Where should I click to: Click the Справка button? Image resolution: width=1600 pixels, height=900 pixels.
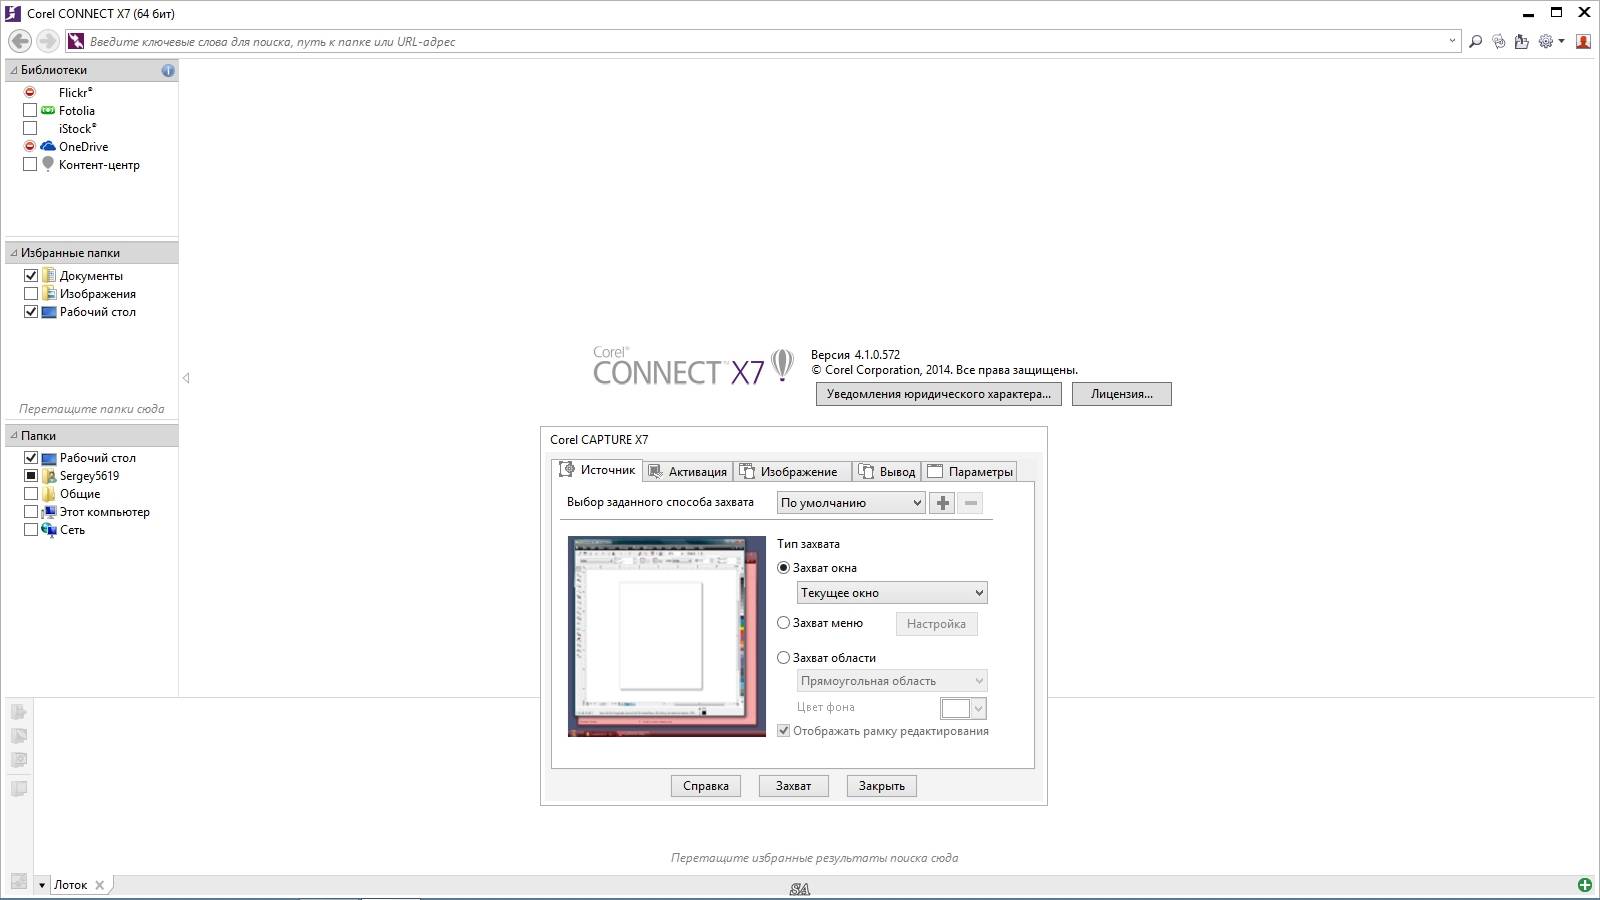tap(706, 786)
